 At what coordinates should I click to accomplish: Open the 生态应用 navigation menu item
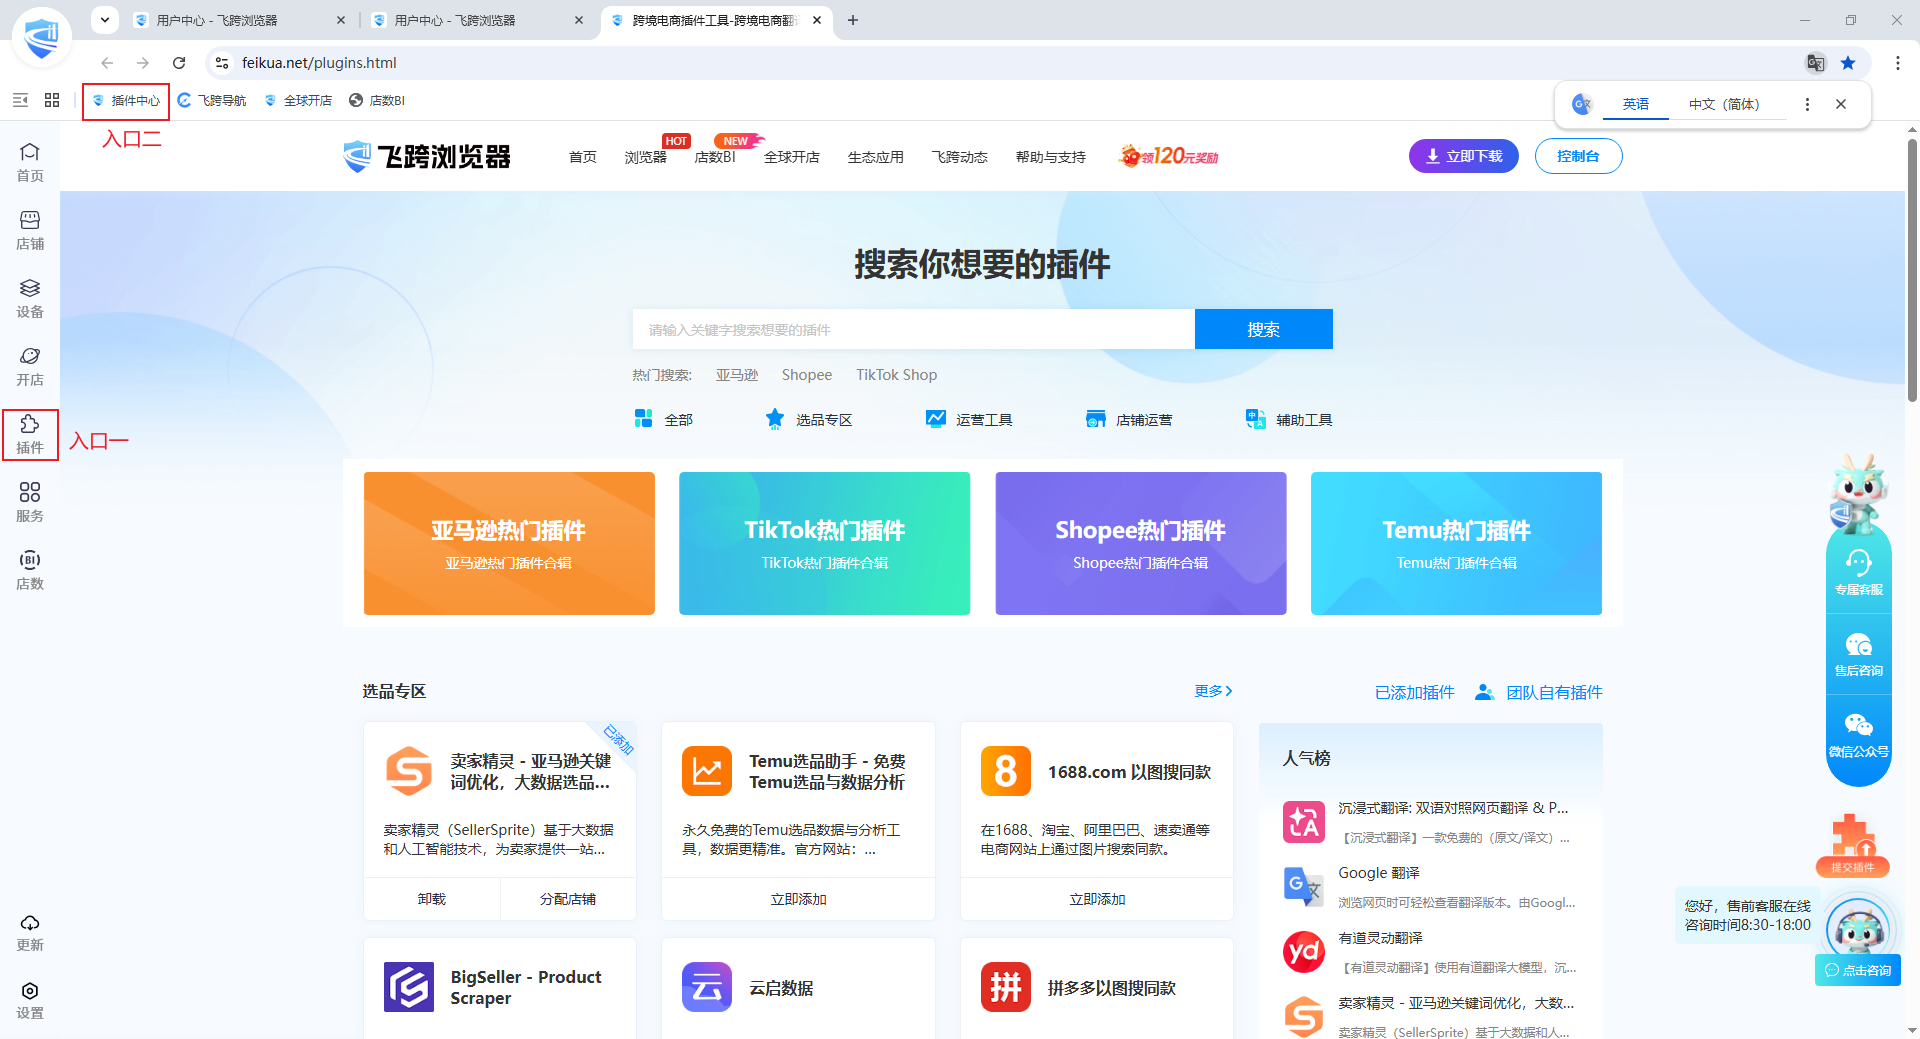[876, 157]
